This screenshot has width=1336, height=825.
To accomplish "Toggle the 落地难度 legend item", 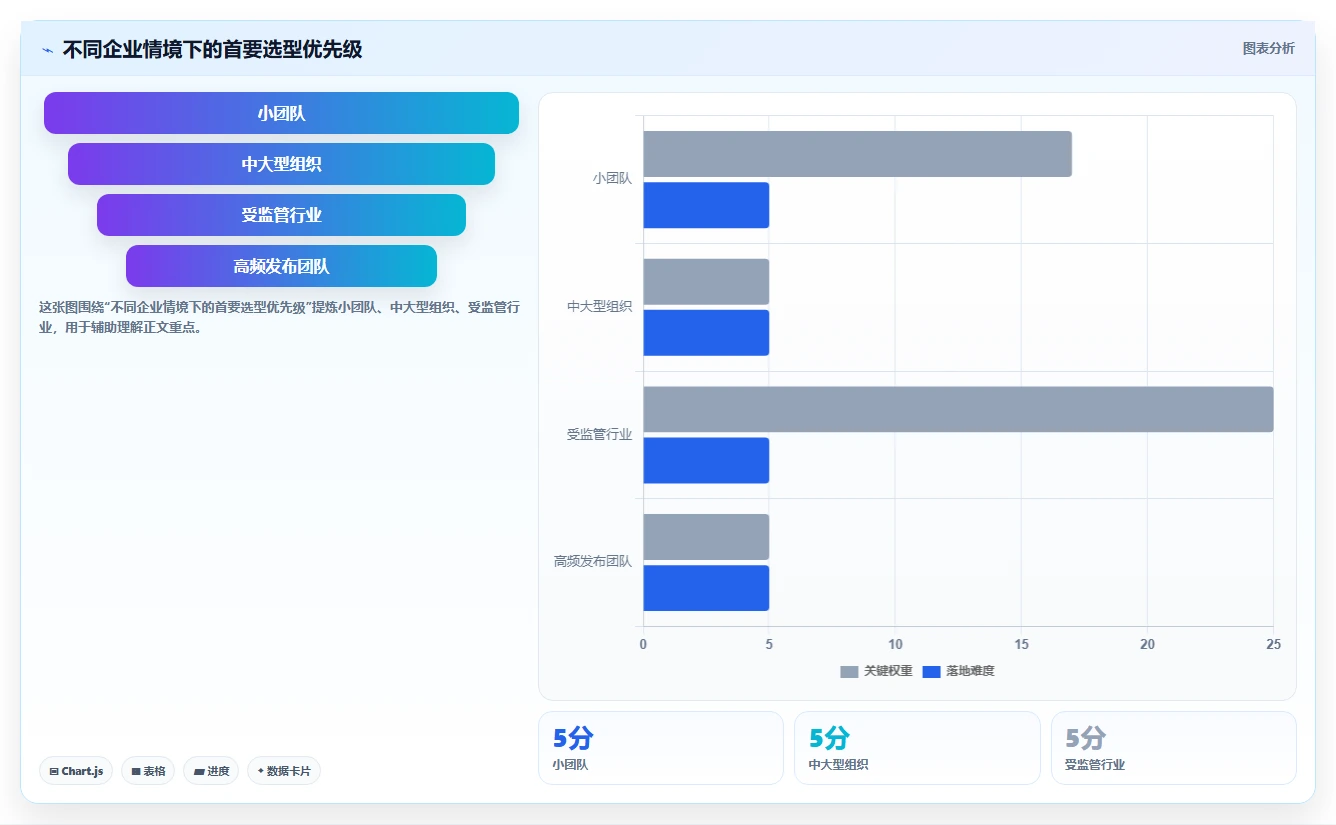I will pyautogui.click(x=958, y=671).
